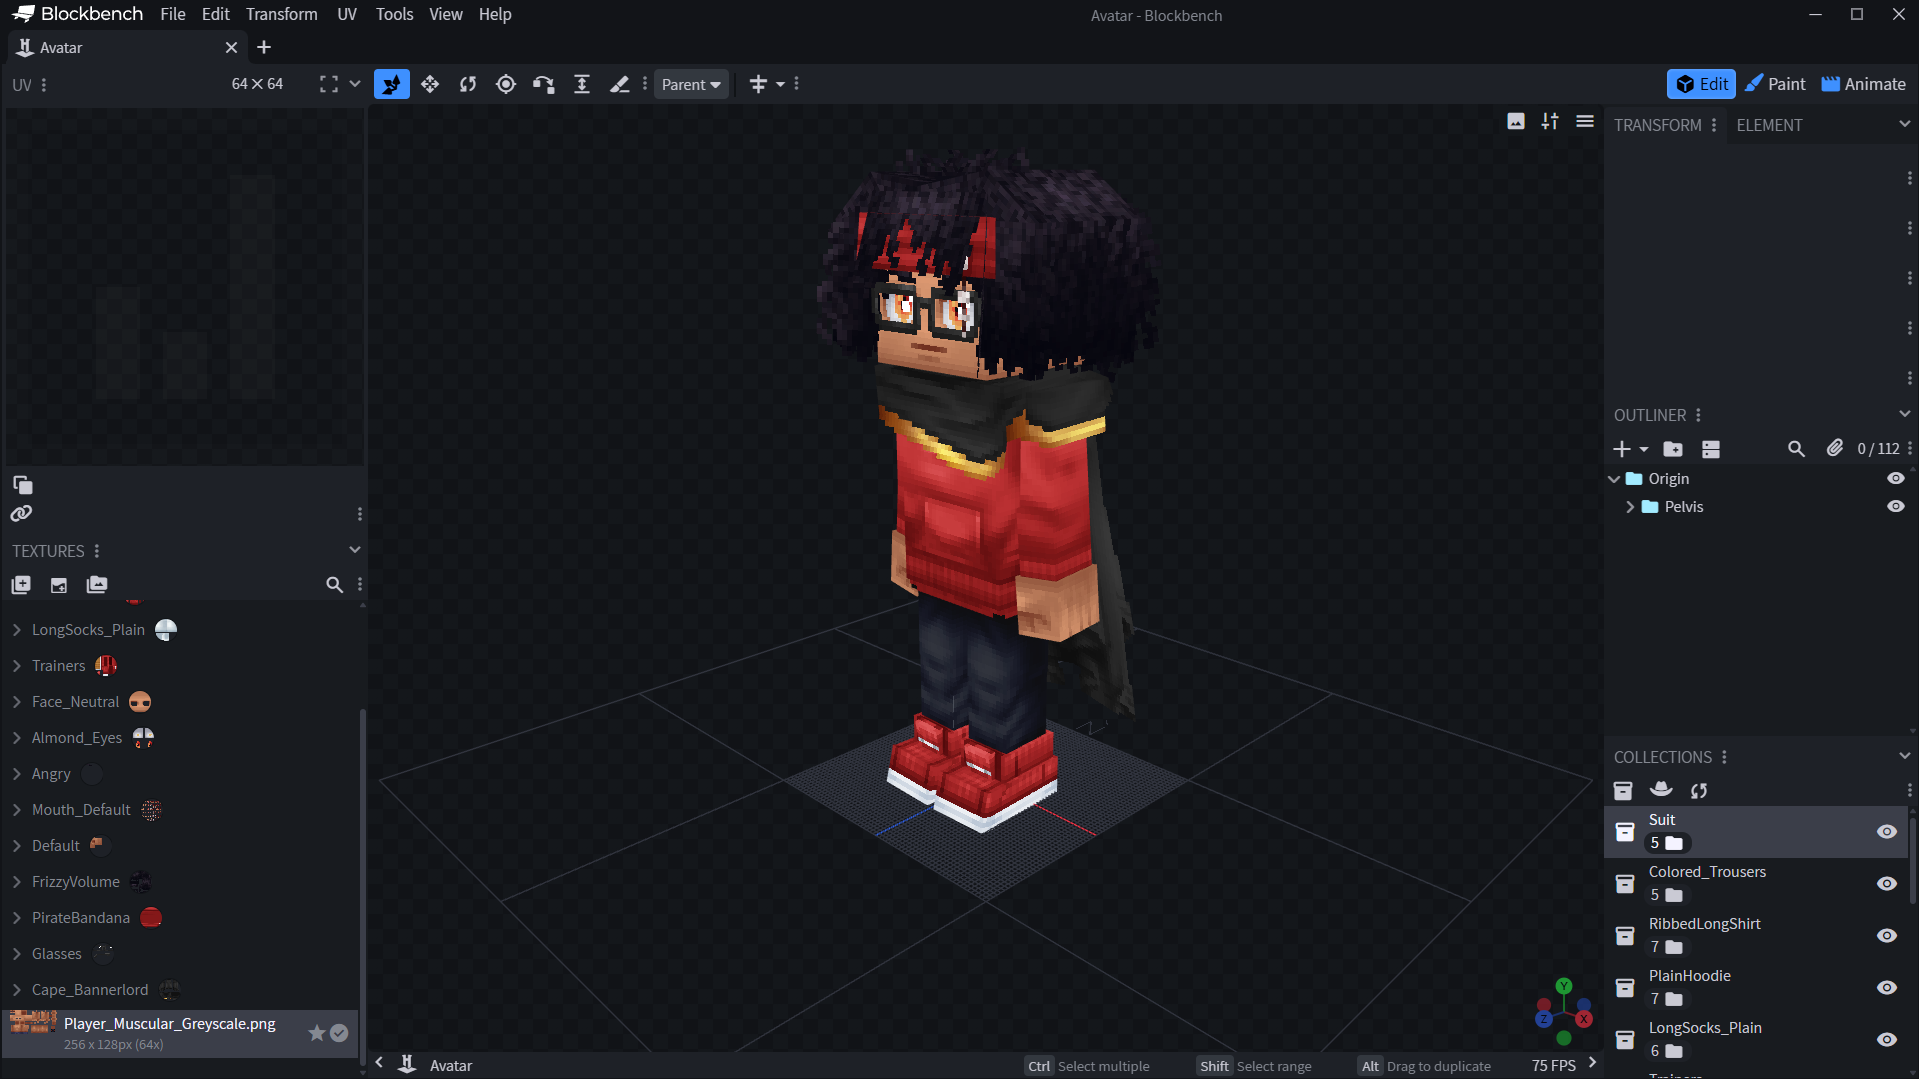Select the Rotate tool
Viewport: 1919px width, 1079px height.
pyautogui.click(x=467, y=84)
